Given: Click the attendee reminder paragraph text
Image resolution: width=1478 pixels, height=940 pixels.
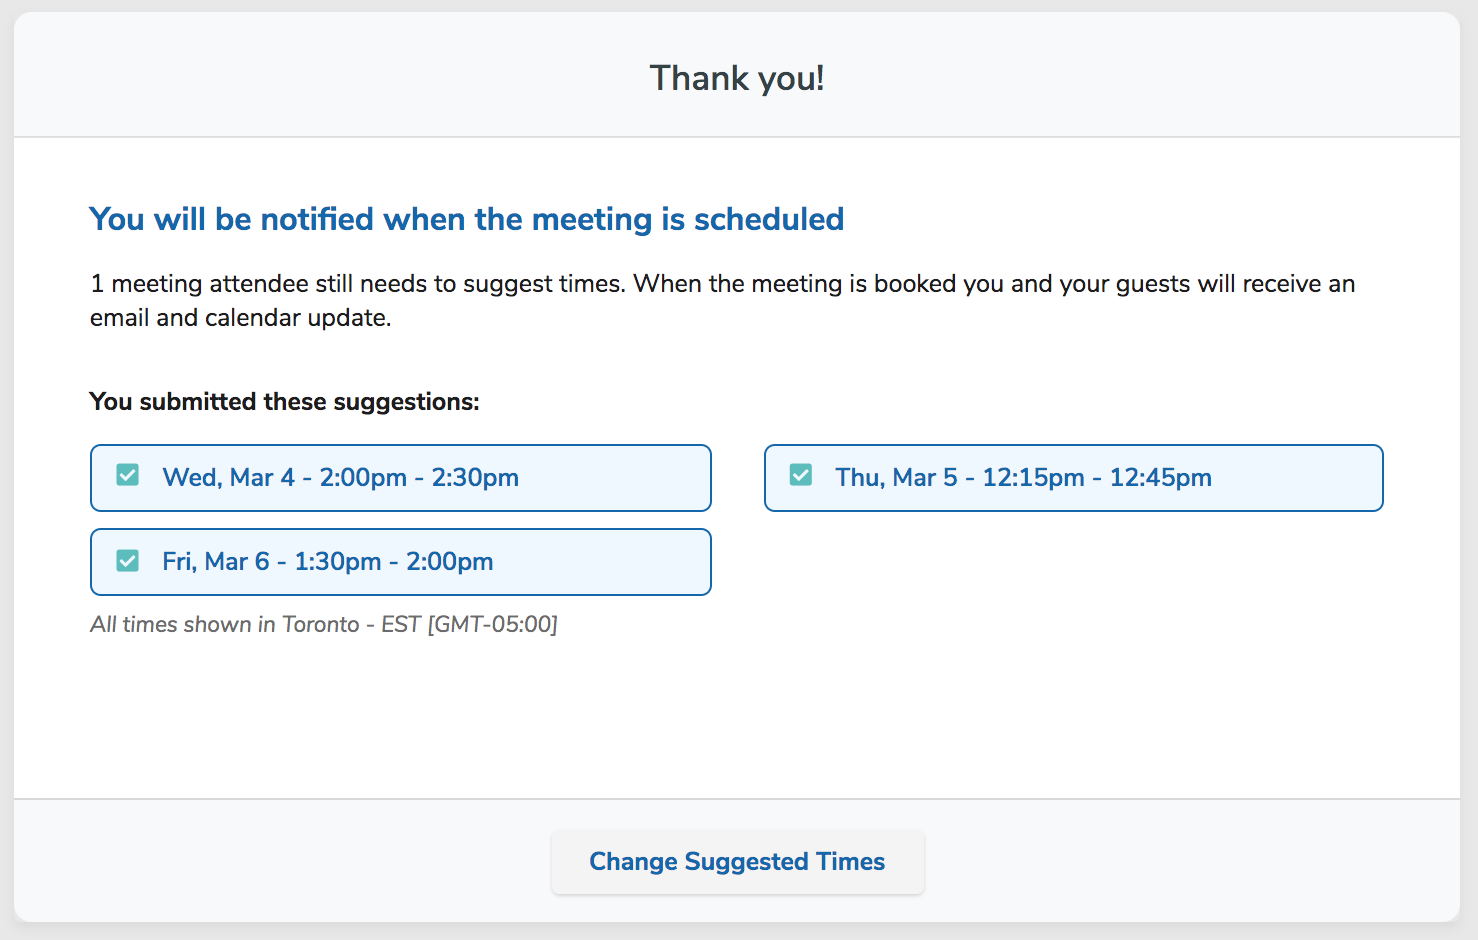Looking at the screenshot, I should pyautogui.click(x=722, y=300).
